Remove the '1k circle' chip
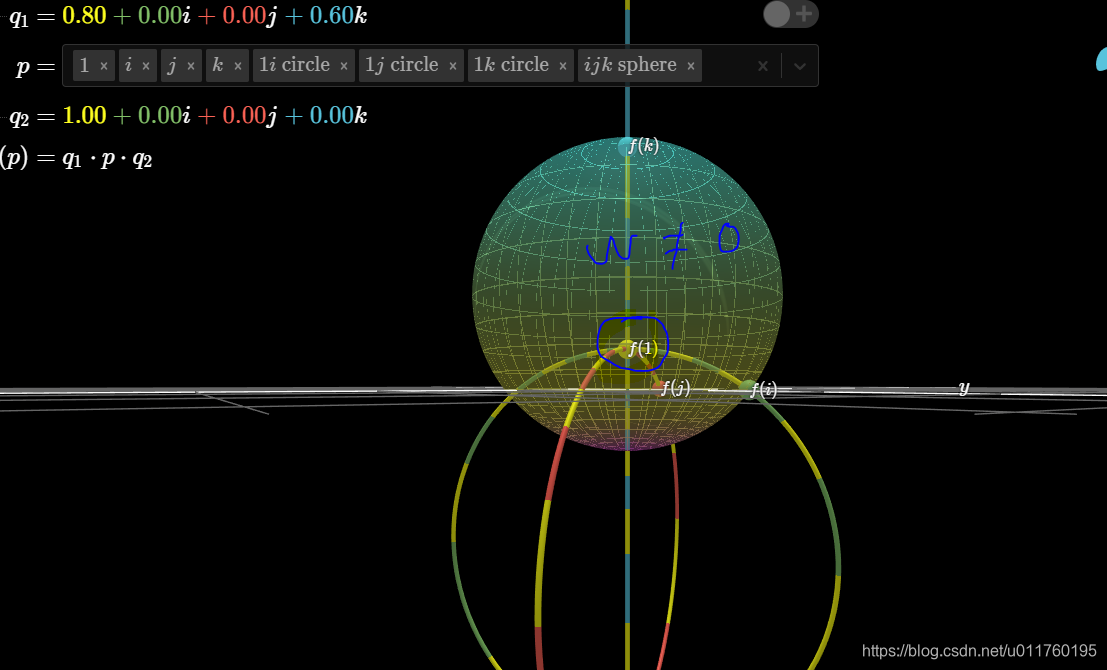Image resolution: width=1107 pixels, height=670 pixels. click(563, 66)
